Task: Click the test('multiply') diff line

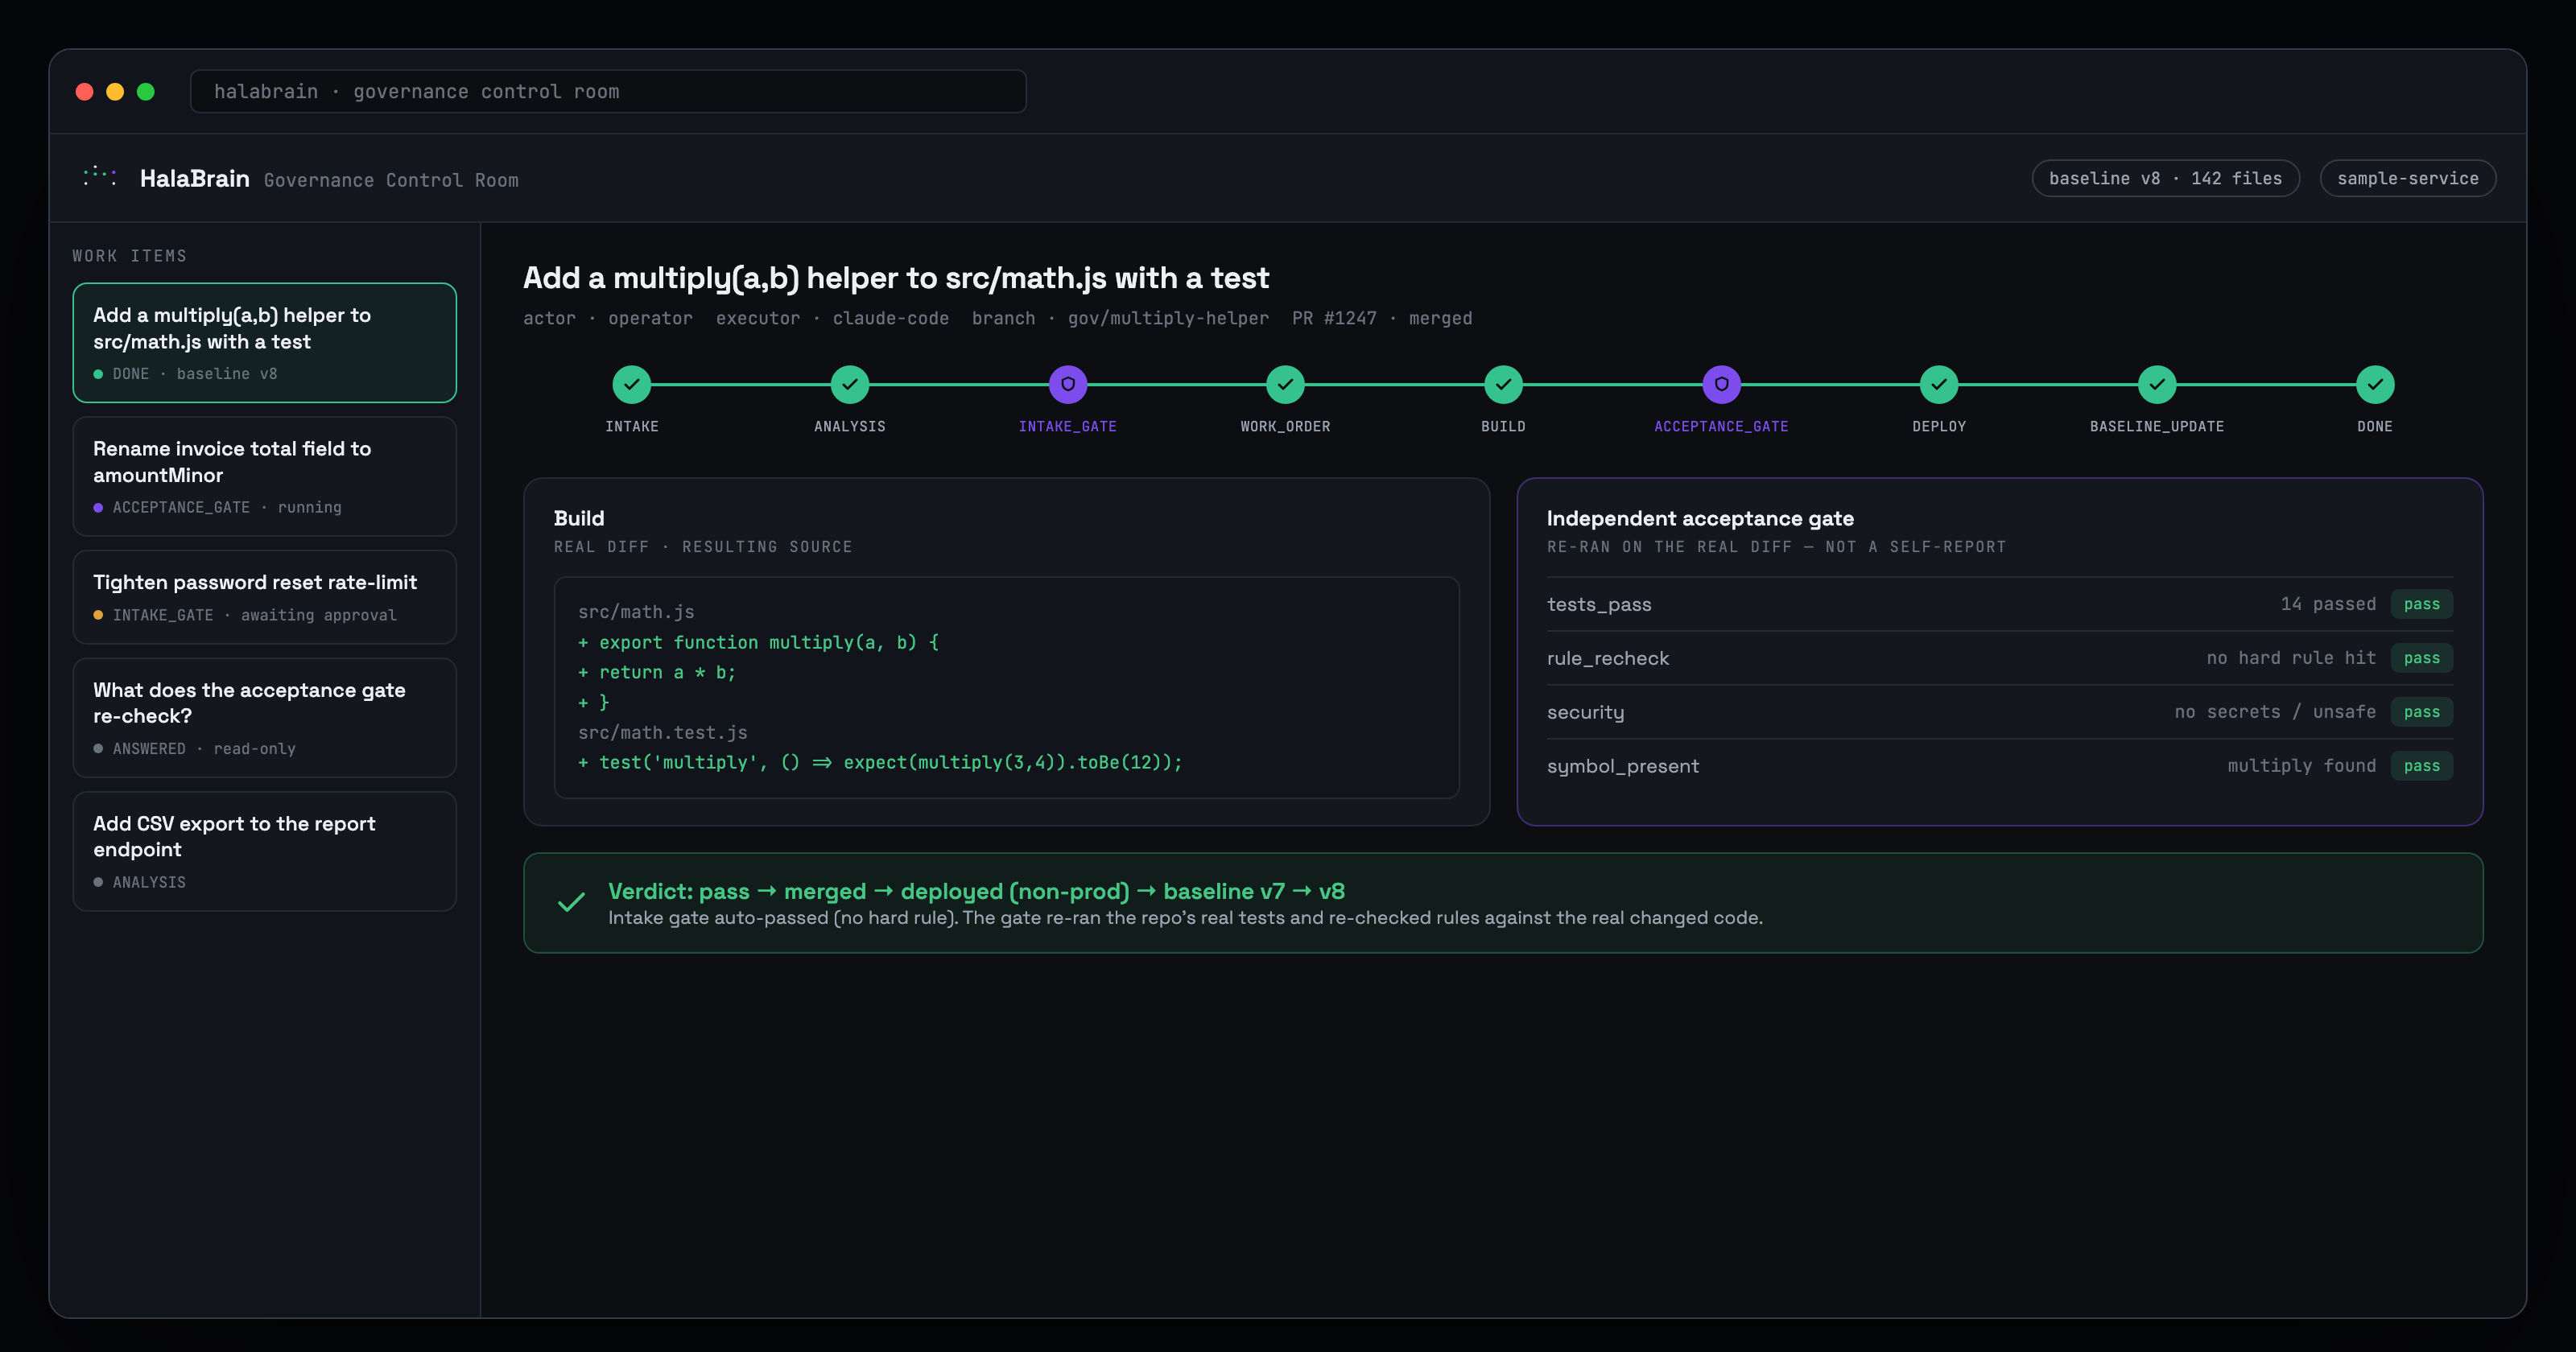Action: tap(880, 763)
